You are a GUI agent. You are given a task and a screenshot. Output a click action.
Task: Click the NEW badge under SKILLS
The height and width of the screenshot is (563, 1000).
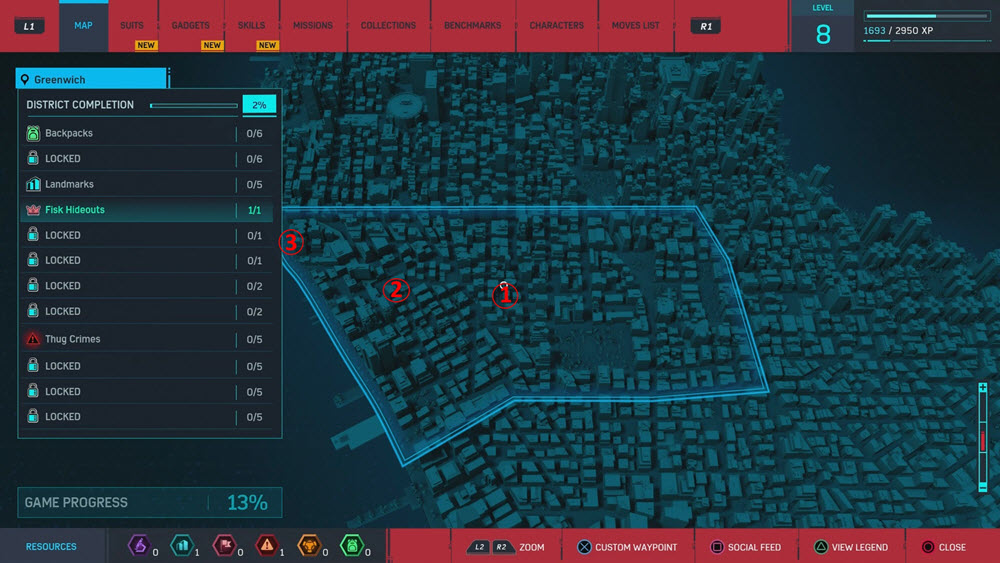point(267,45)
